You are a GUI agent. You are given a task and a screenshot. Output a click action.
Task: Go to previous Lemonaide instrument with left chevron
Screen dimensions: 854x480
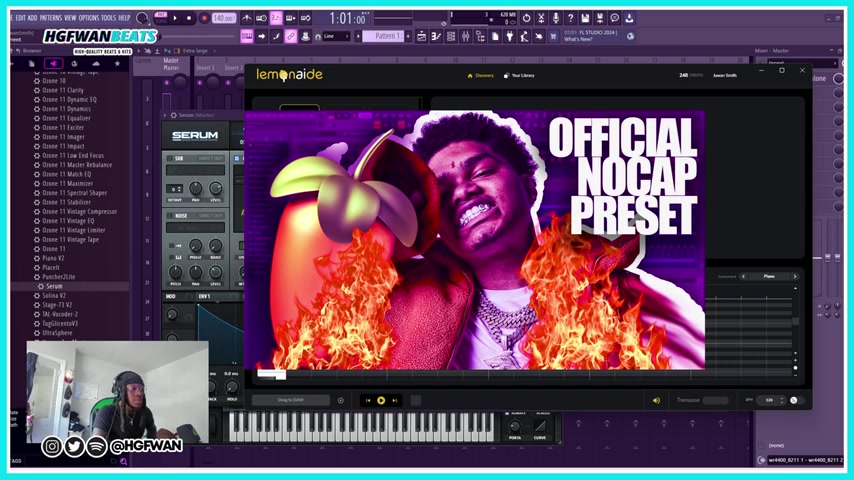tap(743, 277)
